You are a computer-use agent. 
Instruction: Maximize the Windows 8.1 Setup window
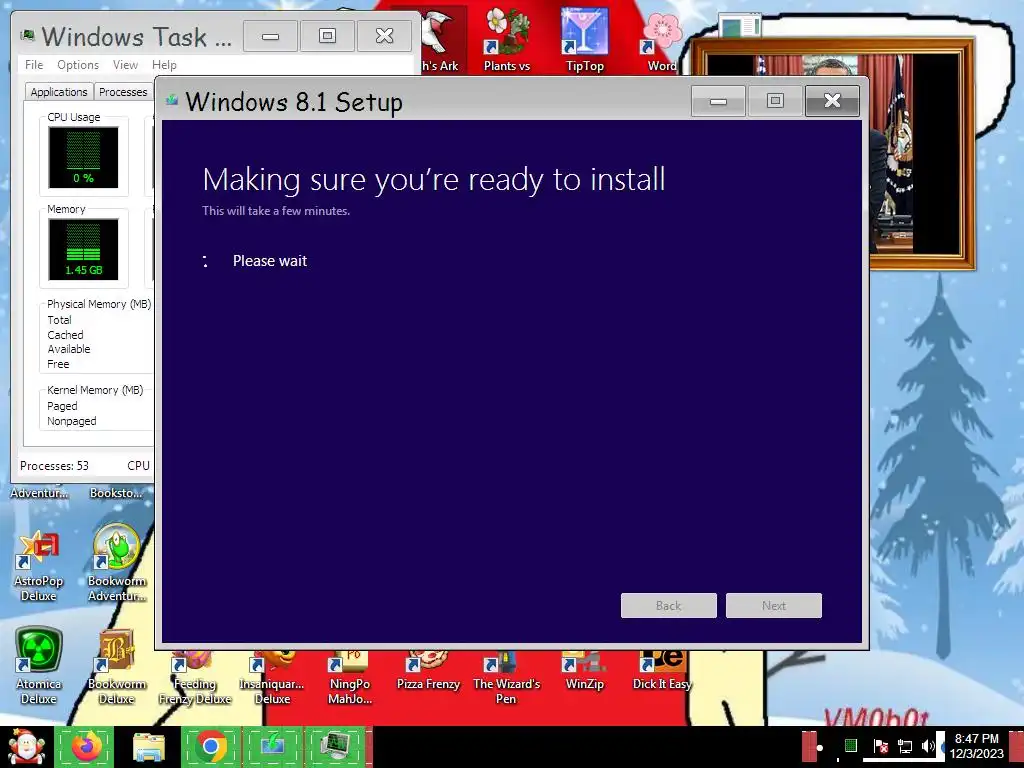click(775, 101)
